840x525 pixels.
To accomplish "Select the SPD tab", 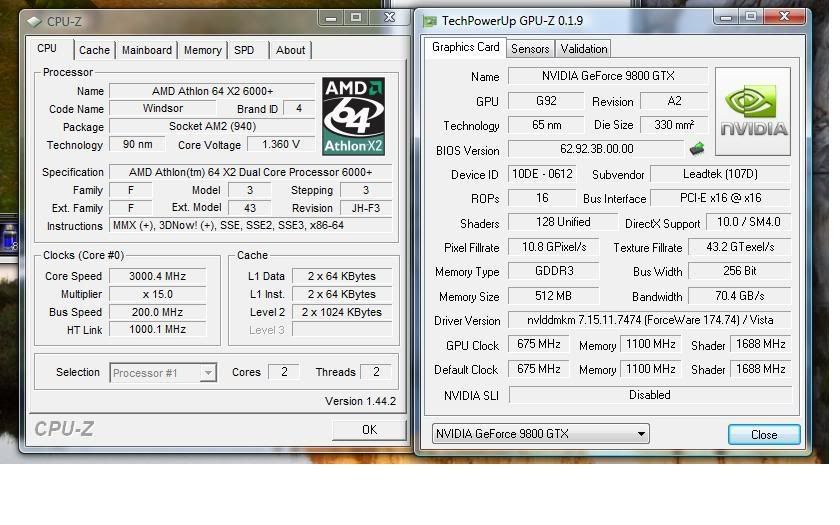I will (244, 50).
